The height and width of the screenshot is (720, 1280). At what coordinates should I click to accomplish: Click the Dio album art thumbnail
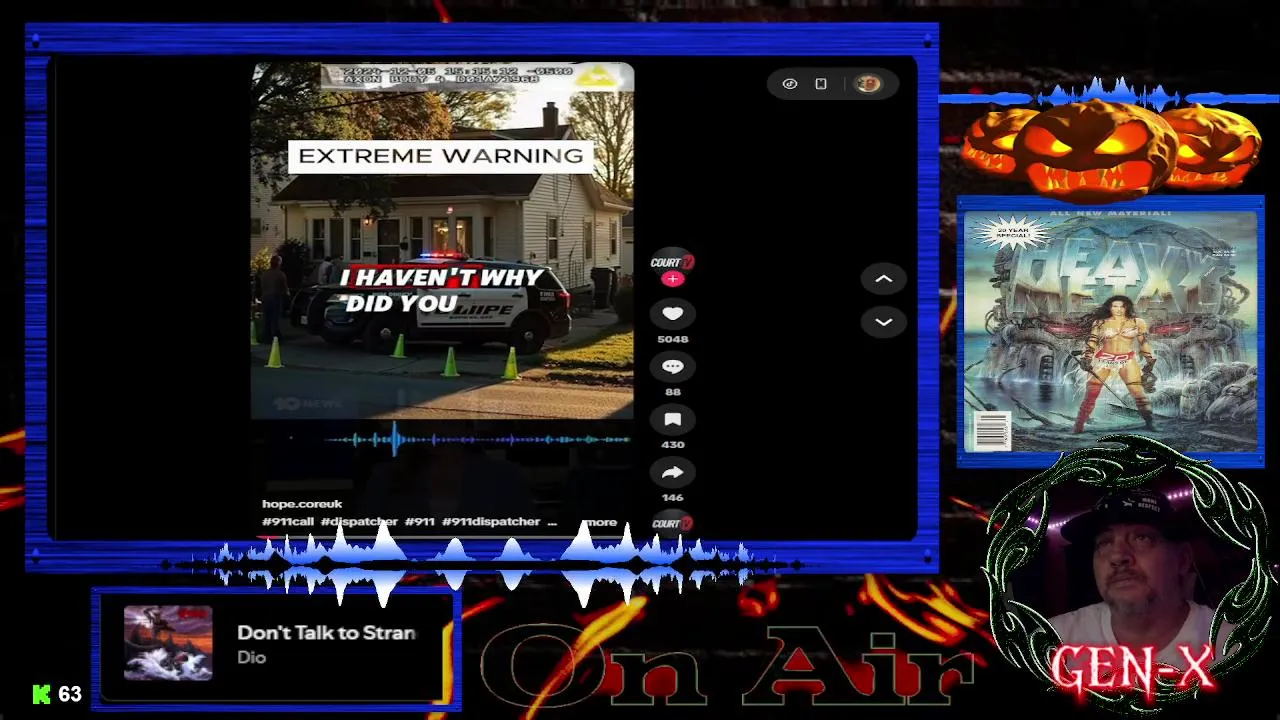pos(168,643)
